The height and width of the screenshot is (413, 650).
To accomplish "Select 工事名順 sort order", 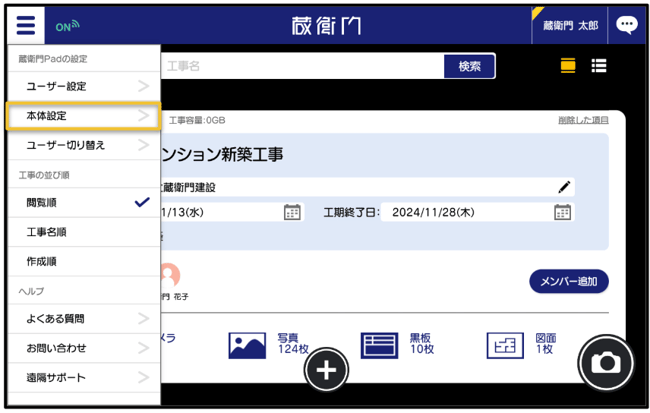I will (84, 232).
